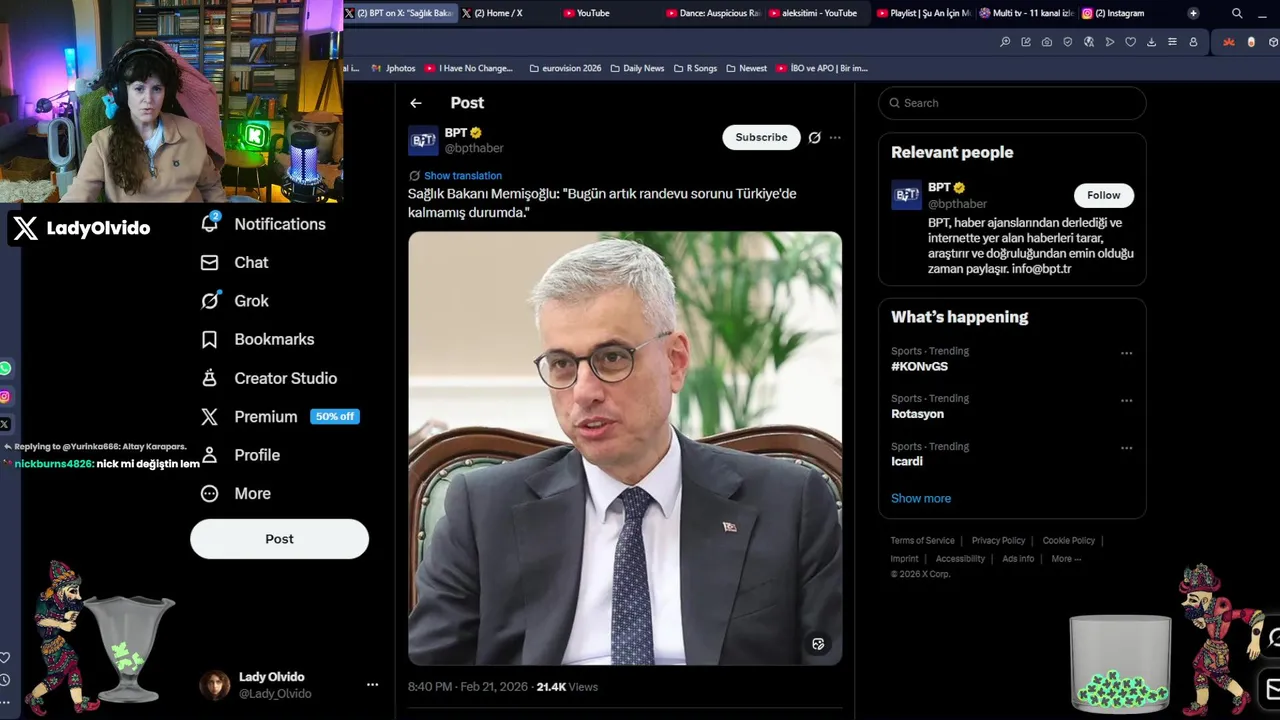Open Accessibility footer link

click(960, 559)
